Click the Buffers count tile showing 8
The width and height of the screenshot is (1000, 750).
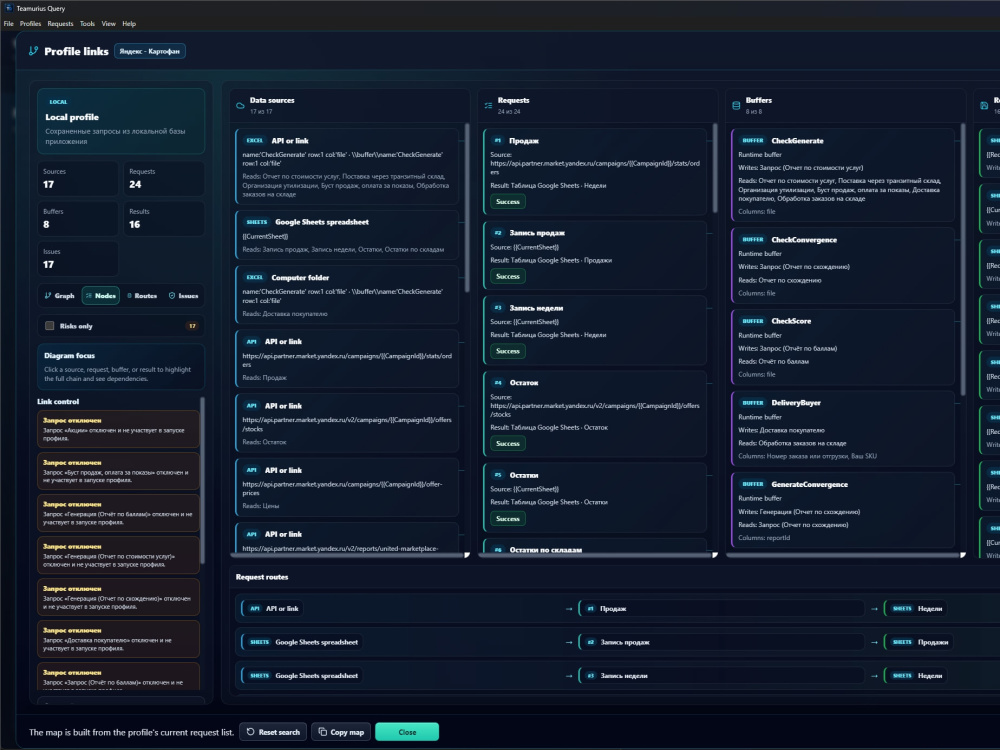pyautogui.click(x=78, y=219)
